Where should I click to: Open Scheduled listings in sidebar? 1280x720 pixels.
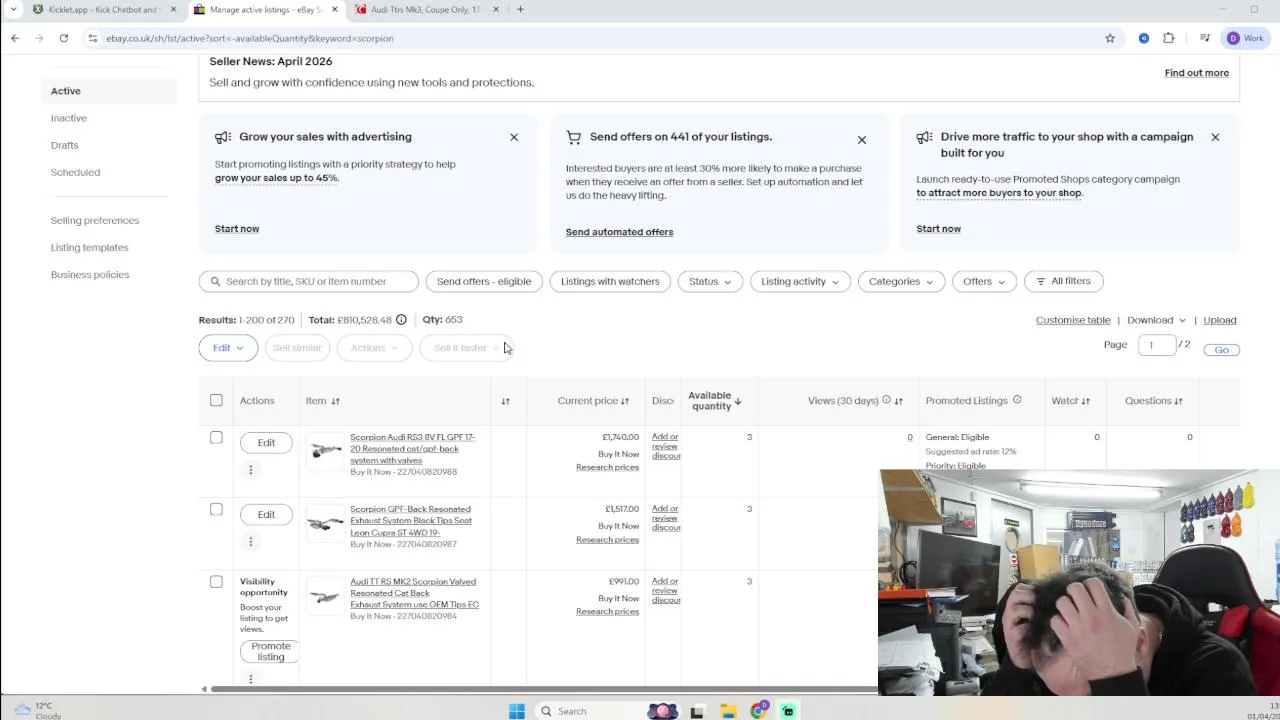tap(75, 172)
